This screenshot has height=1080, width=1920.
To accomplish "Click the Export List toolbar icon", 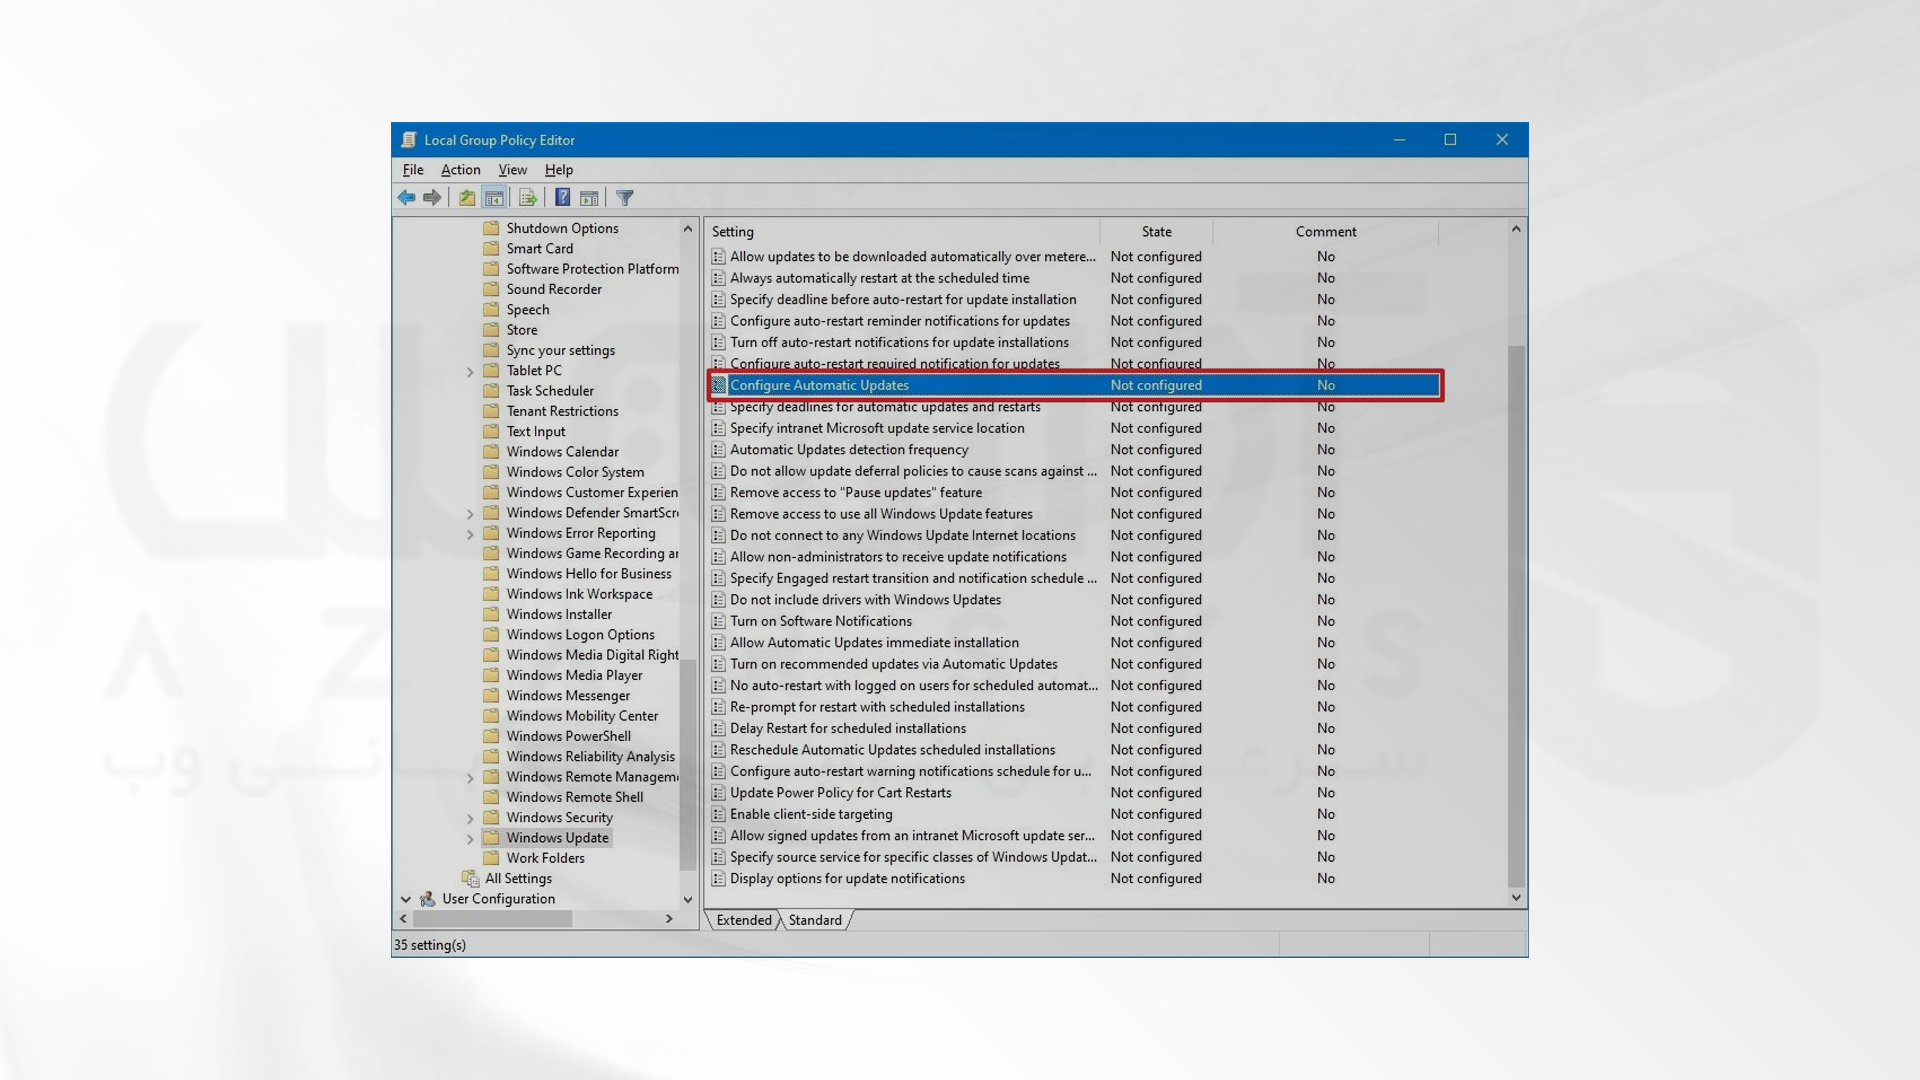I will 528,198.
